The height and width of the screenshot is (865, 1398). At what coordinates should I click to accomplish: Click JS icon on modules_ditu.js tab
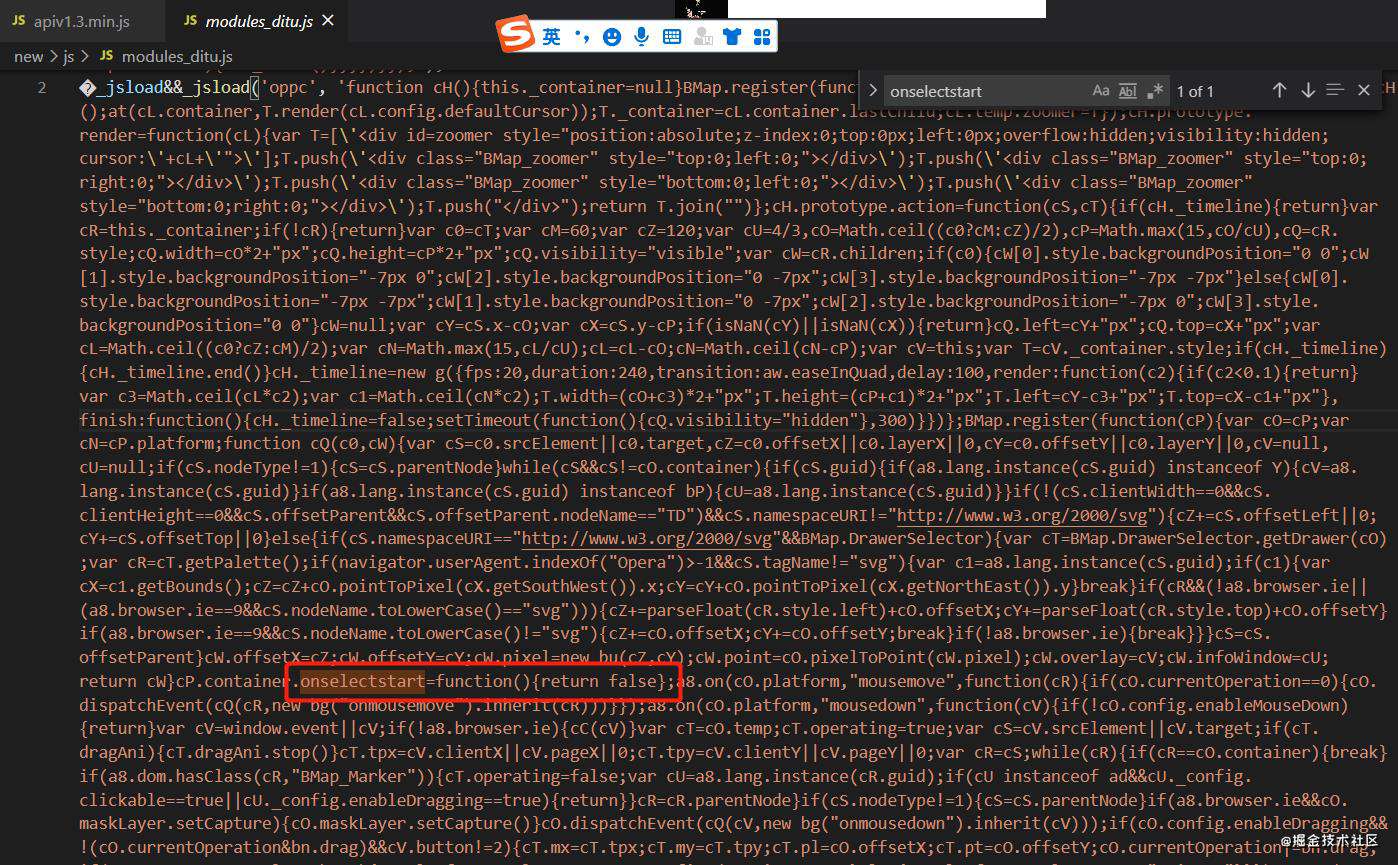(x=190, y=21)
